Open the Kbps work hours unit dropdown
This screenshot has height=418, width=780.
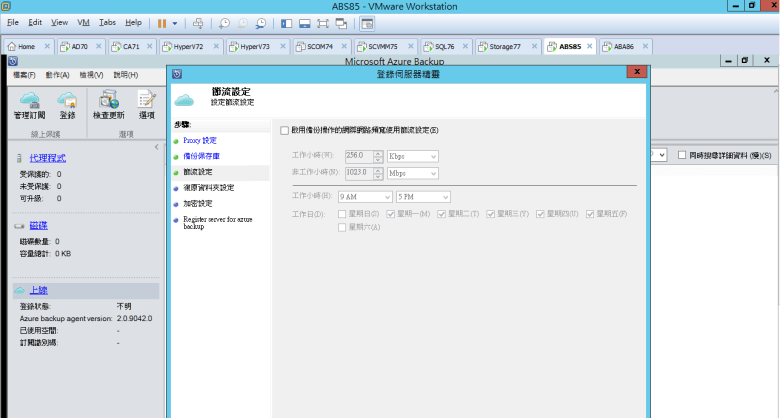[412, 156]
